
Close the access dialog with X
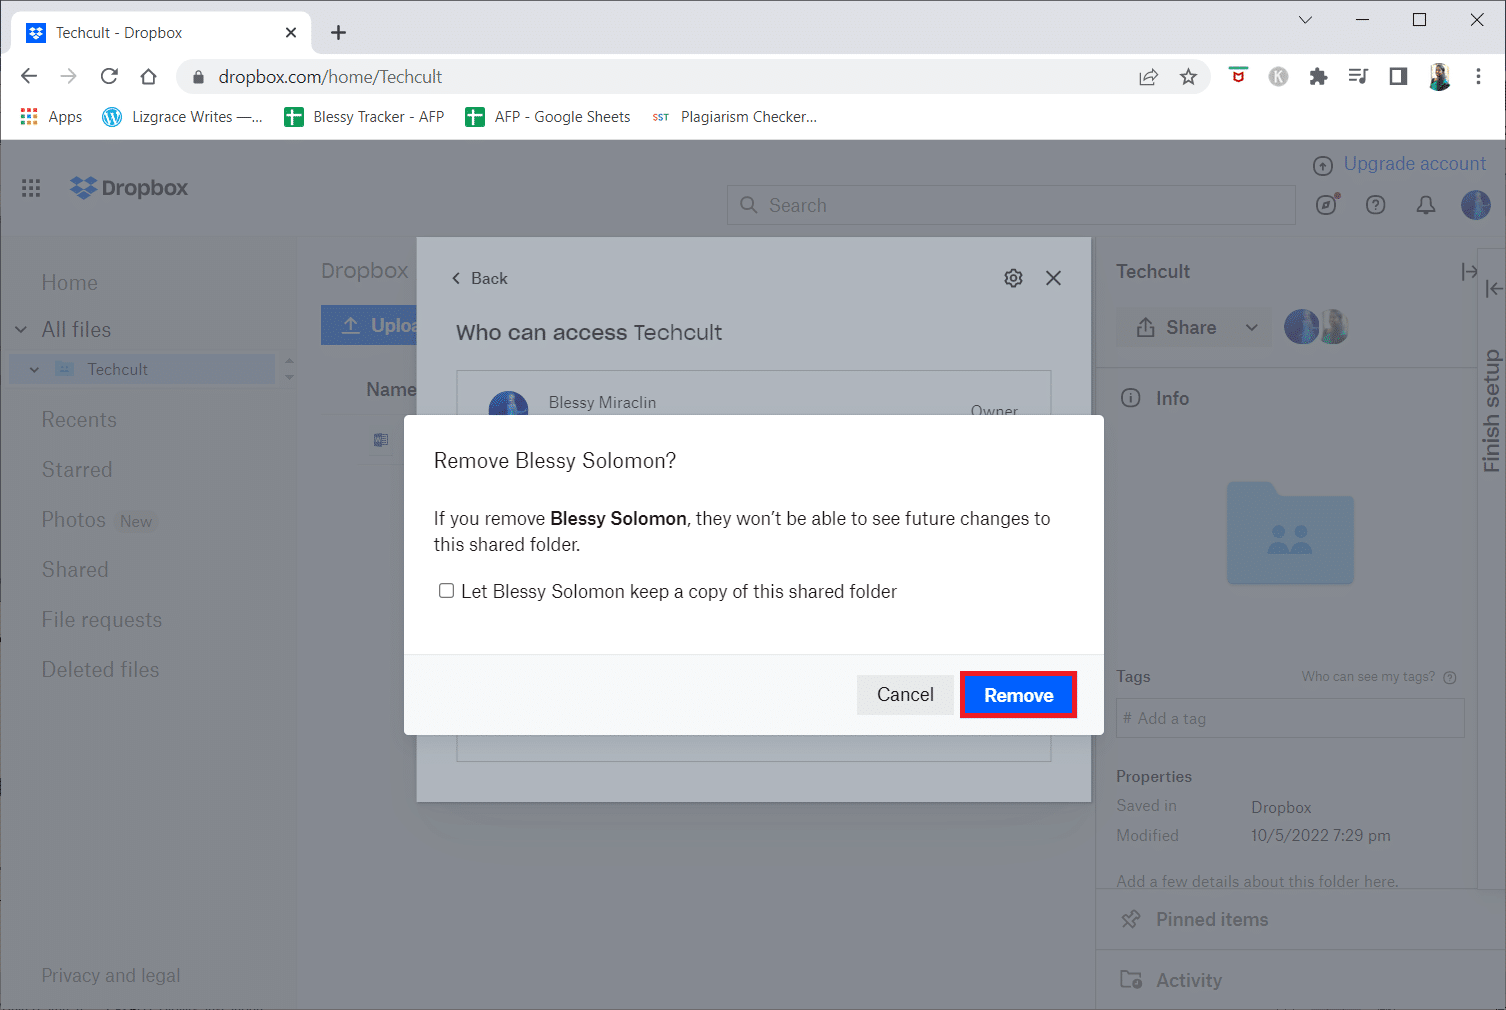(x=1053, y=278)
